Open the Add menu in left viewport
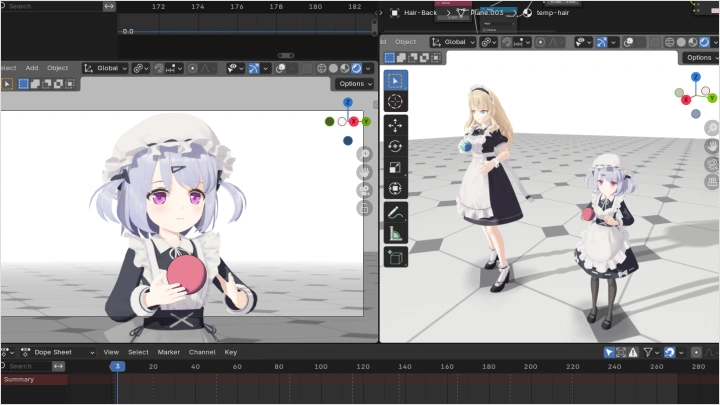This screenshot has height=405, width=720. point(32,68)
